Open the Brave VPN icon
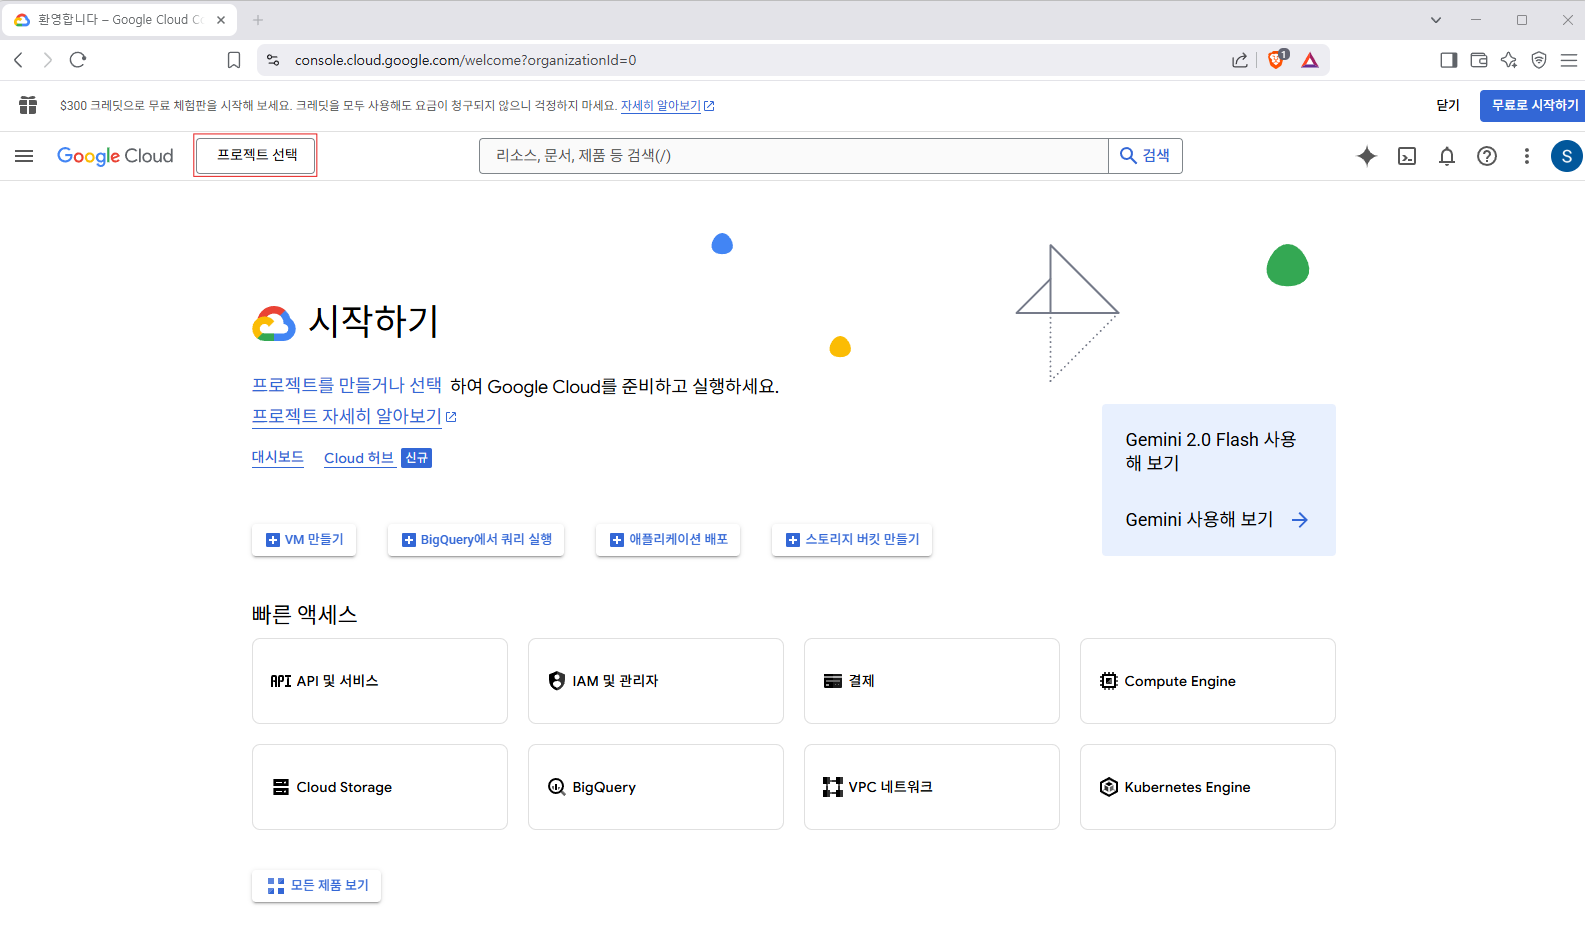Screen dimensions: 1585x939 coord(1539,60)
